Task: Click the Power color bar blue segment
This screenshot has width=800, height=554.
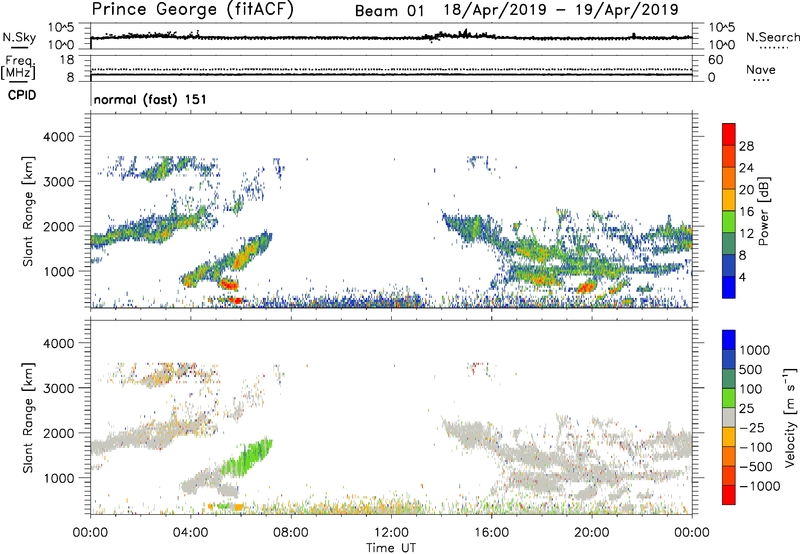Action: point(729,287)
